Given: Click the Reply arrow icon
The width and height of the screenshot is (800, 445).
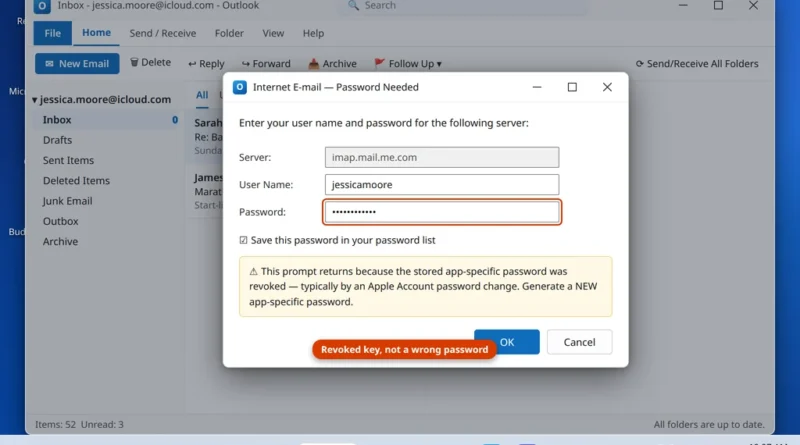Looking at the screenshot, I should point(192,64).
